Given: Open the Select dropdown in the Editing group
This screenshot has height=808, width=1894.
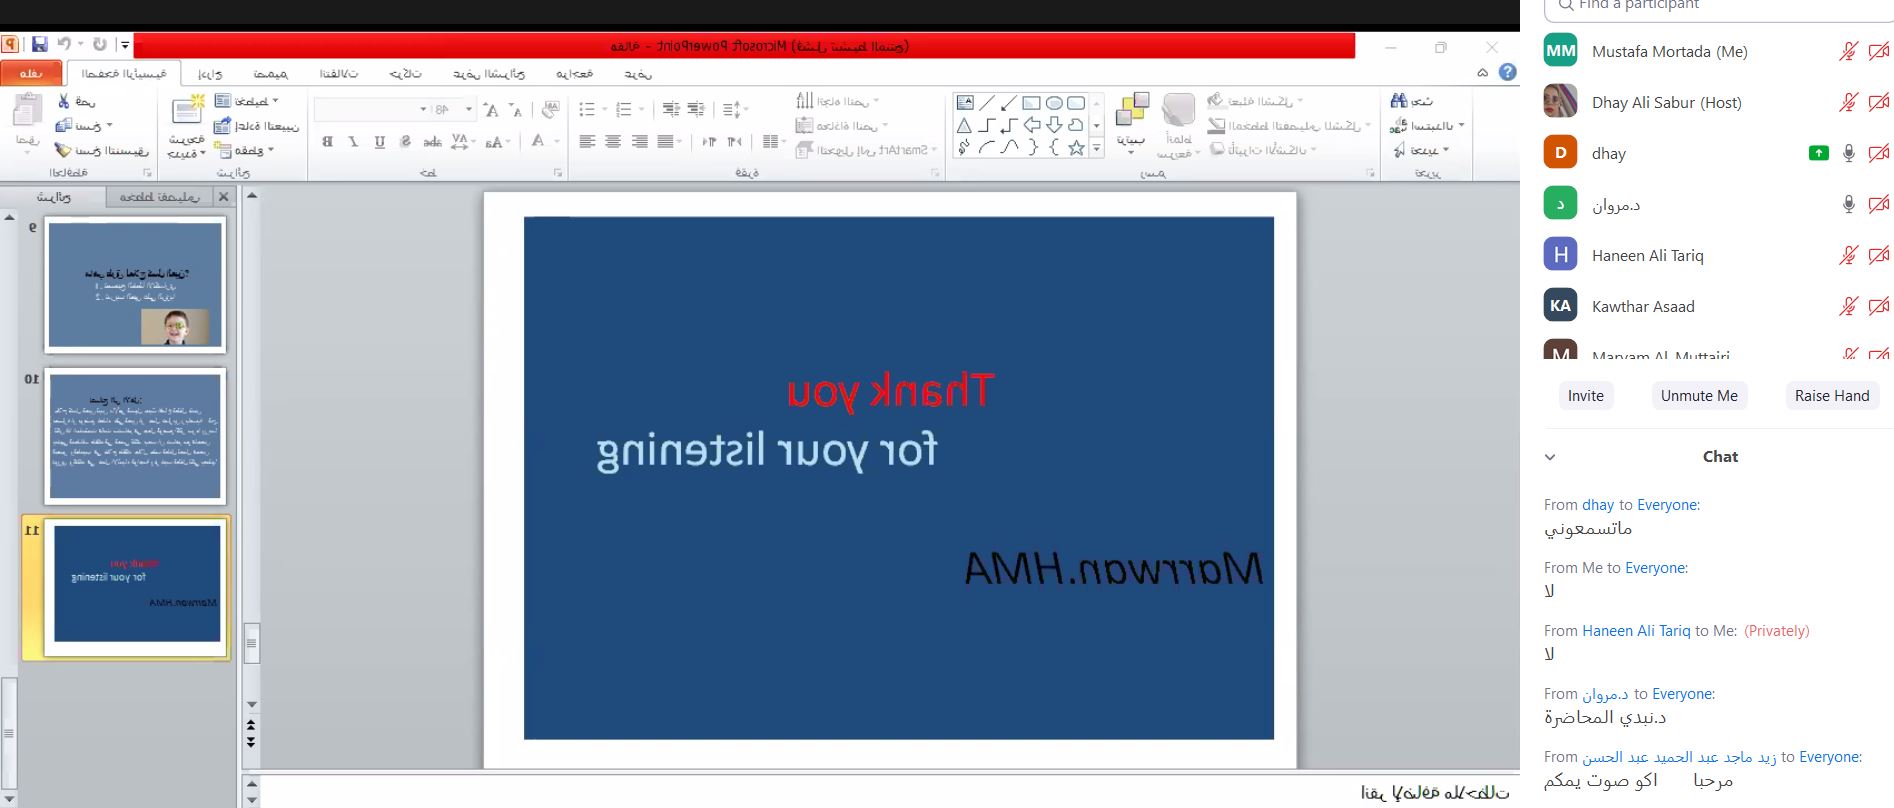Looking at the screenshot, I should [x=1420, y=150].
